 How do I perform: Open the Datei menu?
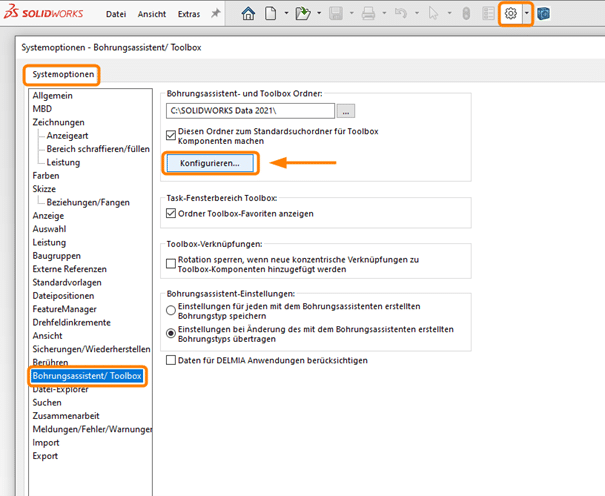click(x=116, y=14)
